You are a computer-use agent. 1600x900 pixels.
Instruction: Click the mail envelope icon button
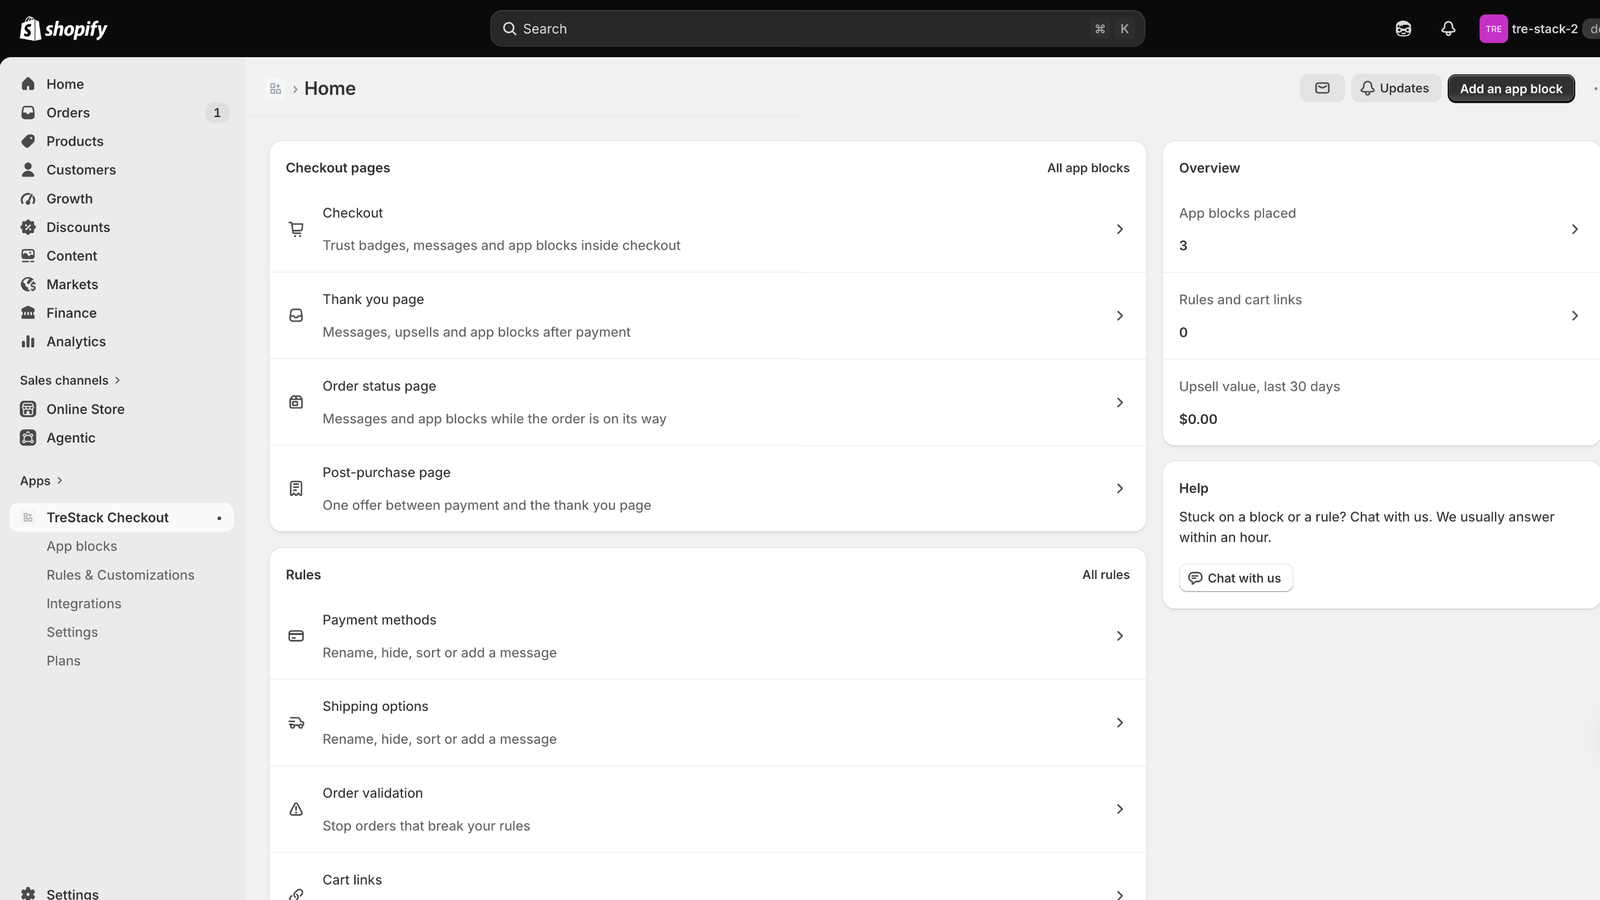click(1322, 88)
